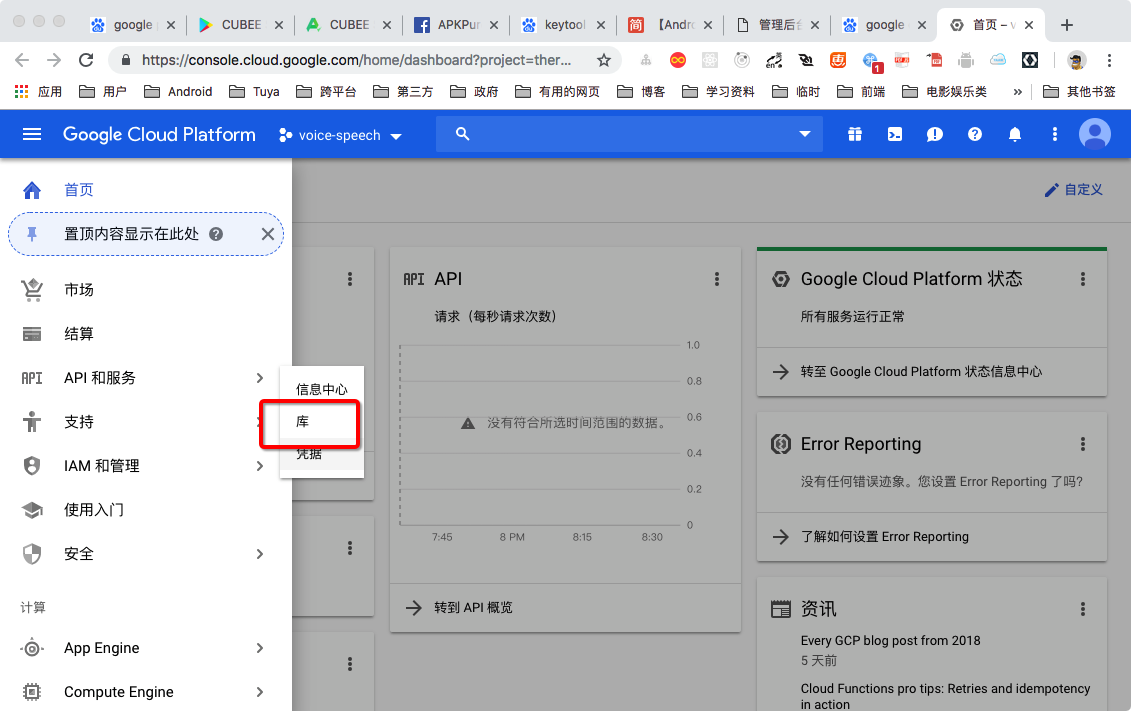
Task: Switch to the 管理后台 browser tab
Action: pyautogui.click(x=777, y=25)
